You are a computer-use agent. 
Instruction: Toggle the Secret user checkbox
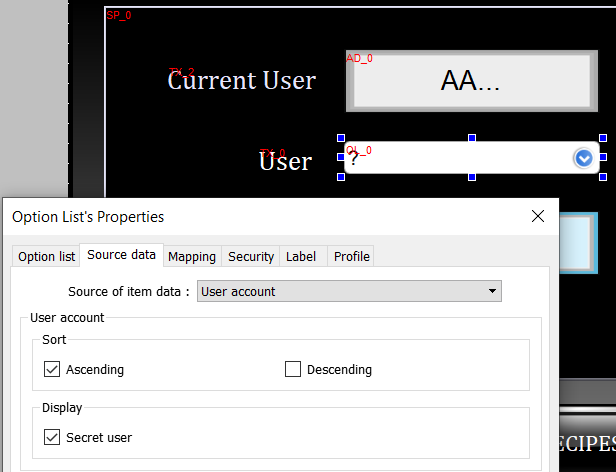[53, 437]
